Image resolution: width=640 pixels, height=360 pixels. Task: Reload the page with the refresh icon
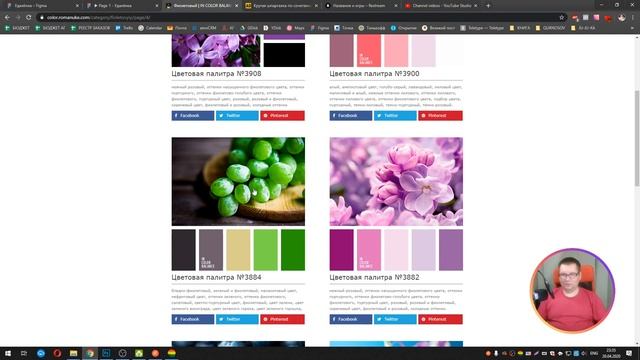[29, 18]
